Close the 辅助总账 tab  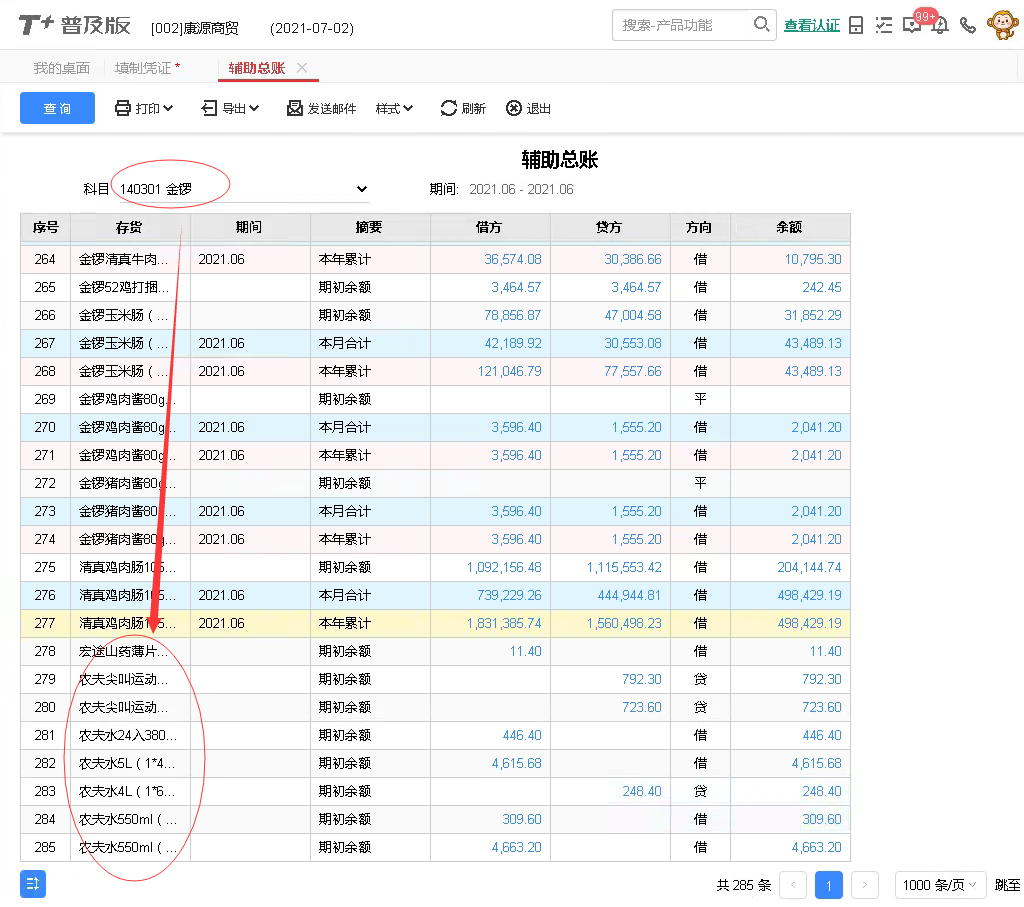click(x=302, y=67)
